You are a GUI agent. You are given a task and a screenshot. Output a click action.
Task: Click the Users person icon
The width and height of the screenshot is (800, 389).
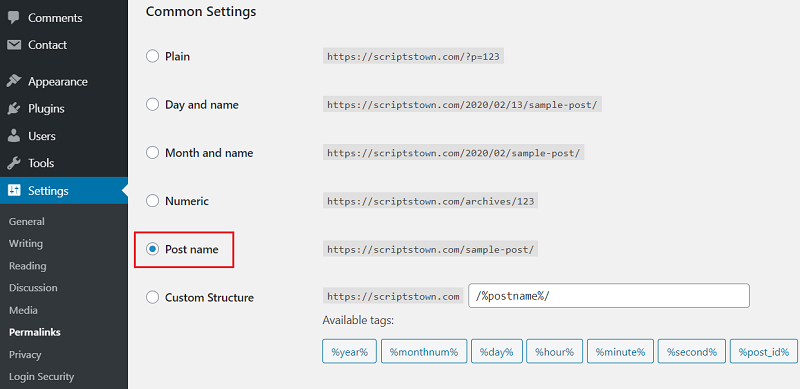(14, 136)
